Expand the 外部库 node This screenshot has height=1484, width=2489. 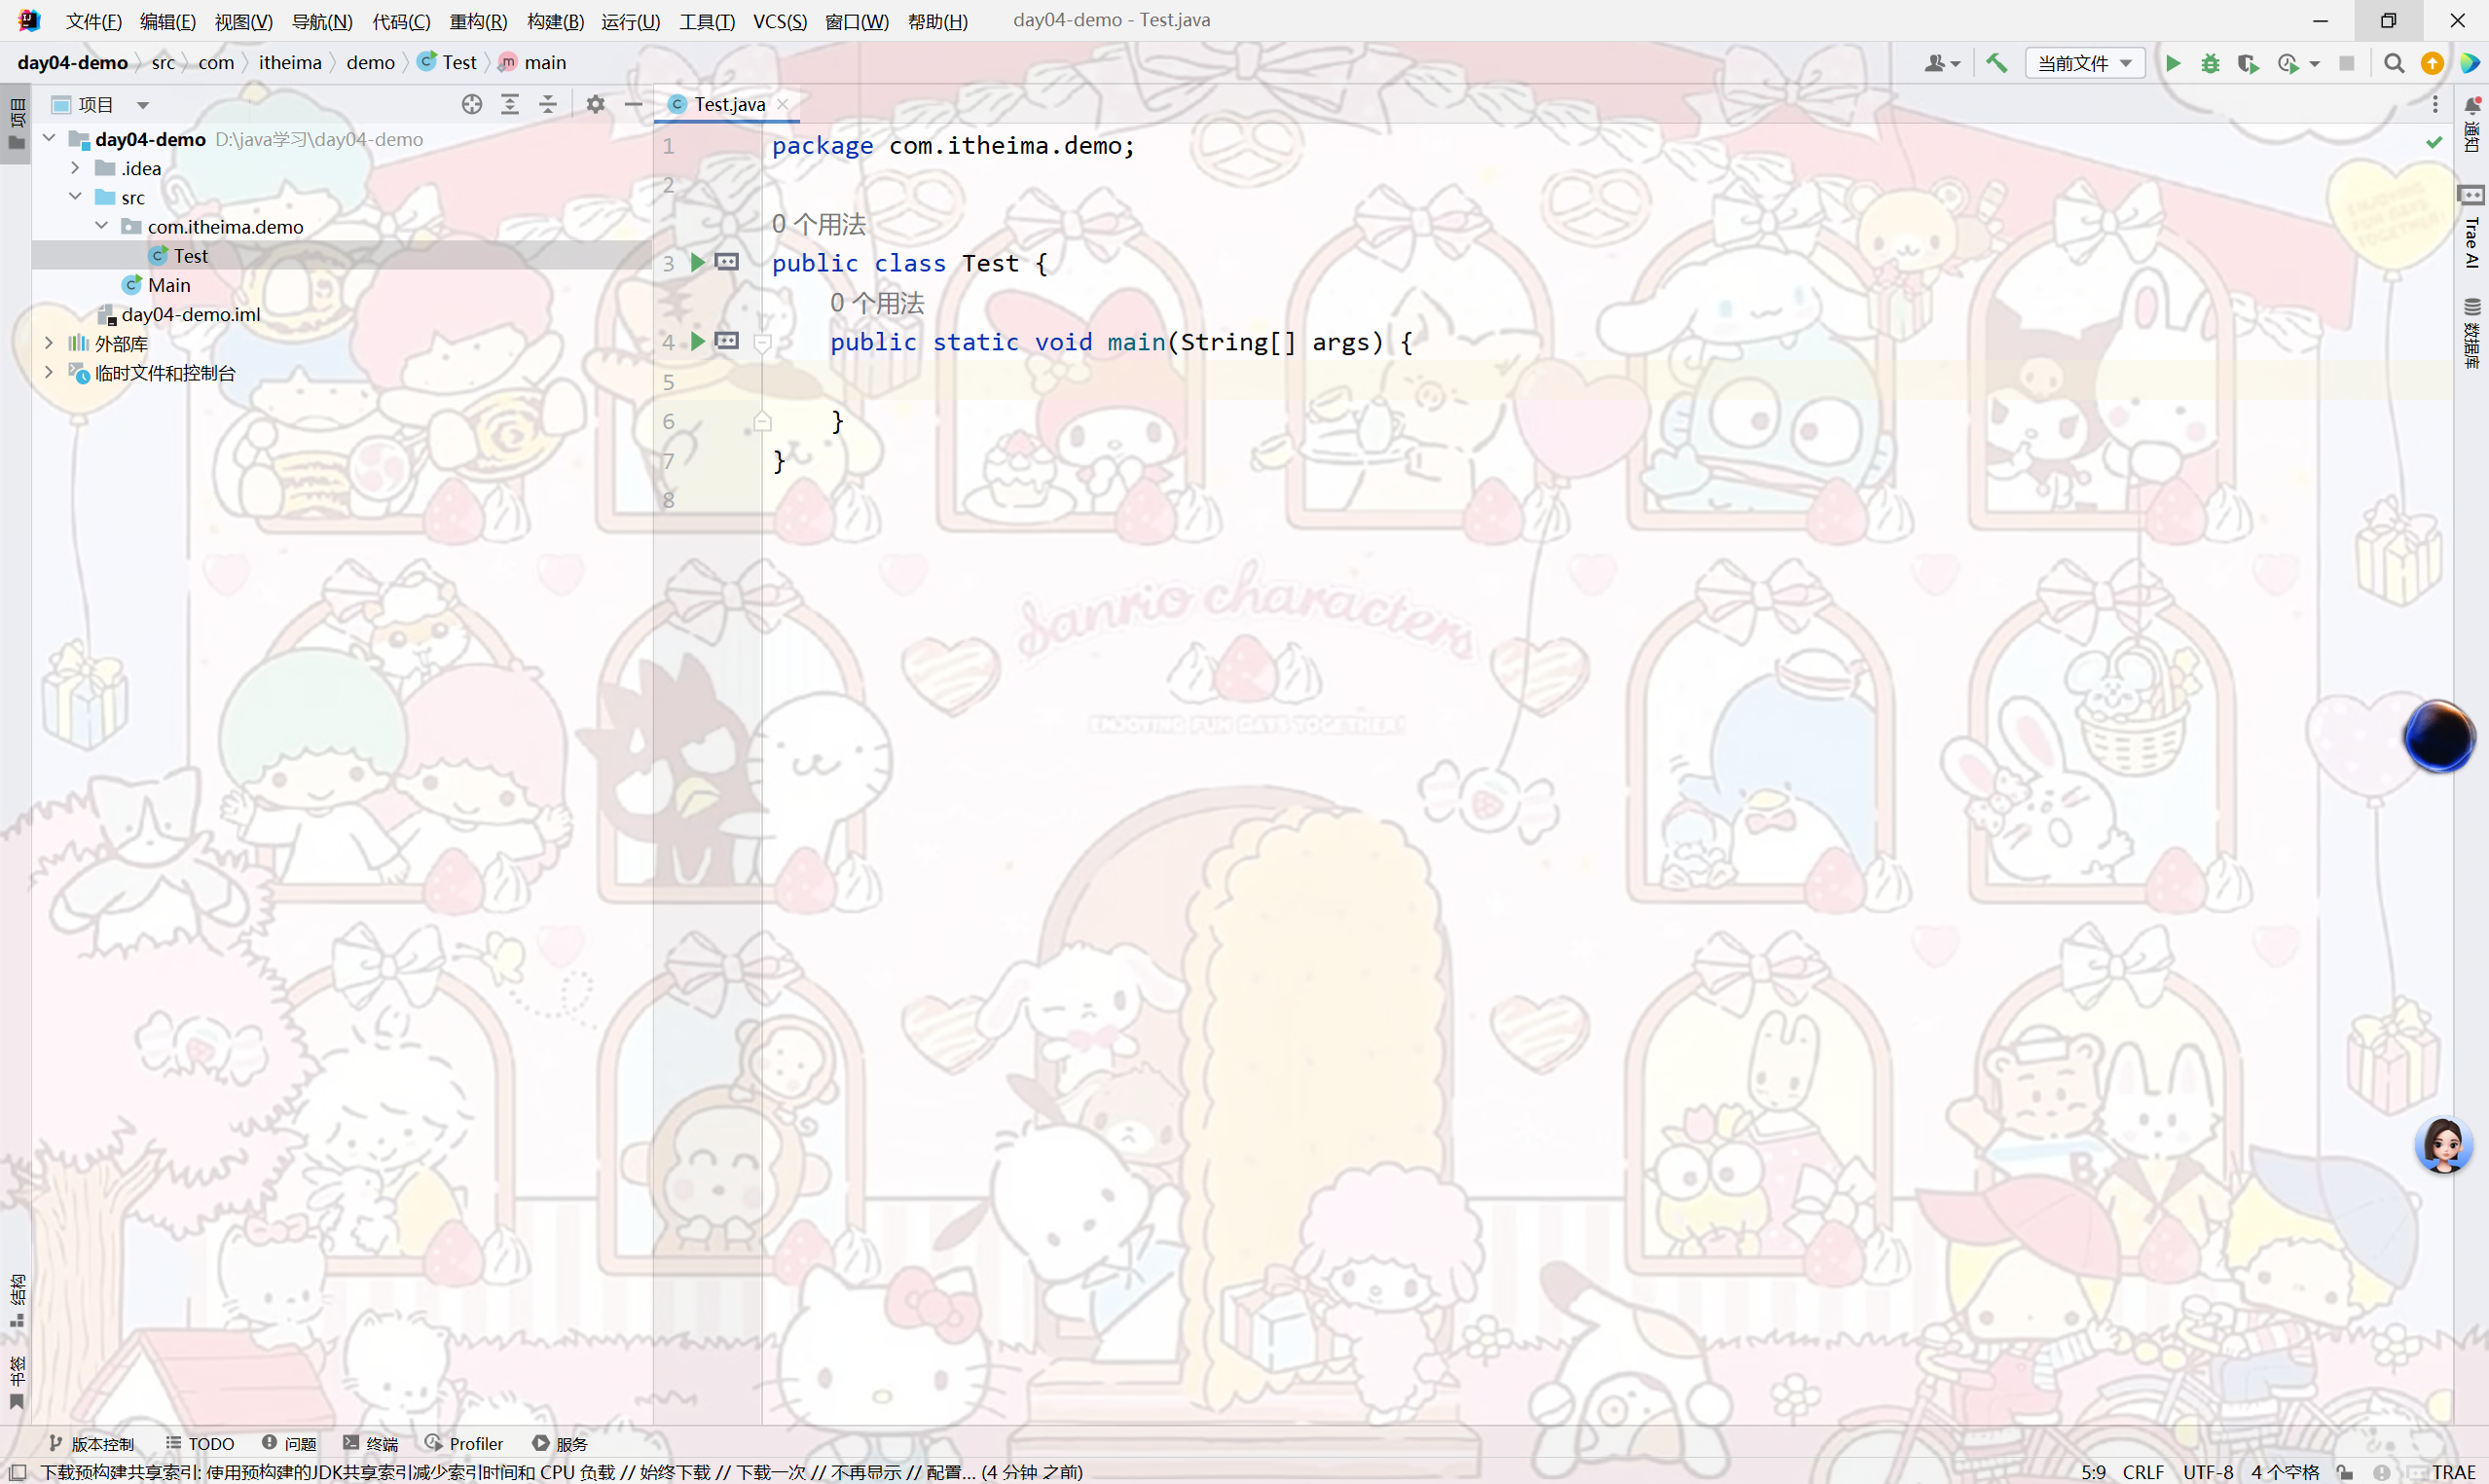point(49,343)
